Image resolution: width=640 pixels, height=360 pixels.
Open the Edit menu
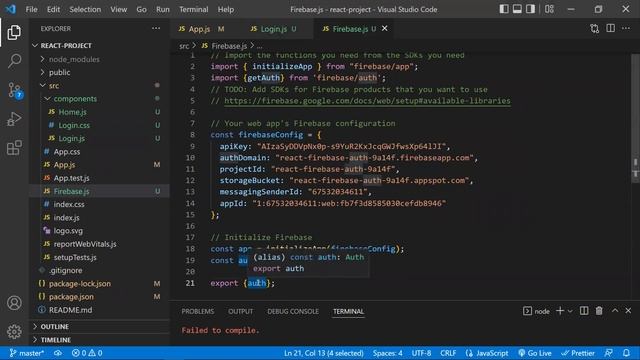click(x=53, y=9)
